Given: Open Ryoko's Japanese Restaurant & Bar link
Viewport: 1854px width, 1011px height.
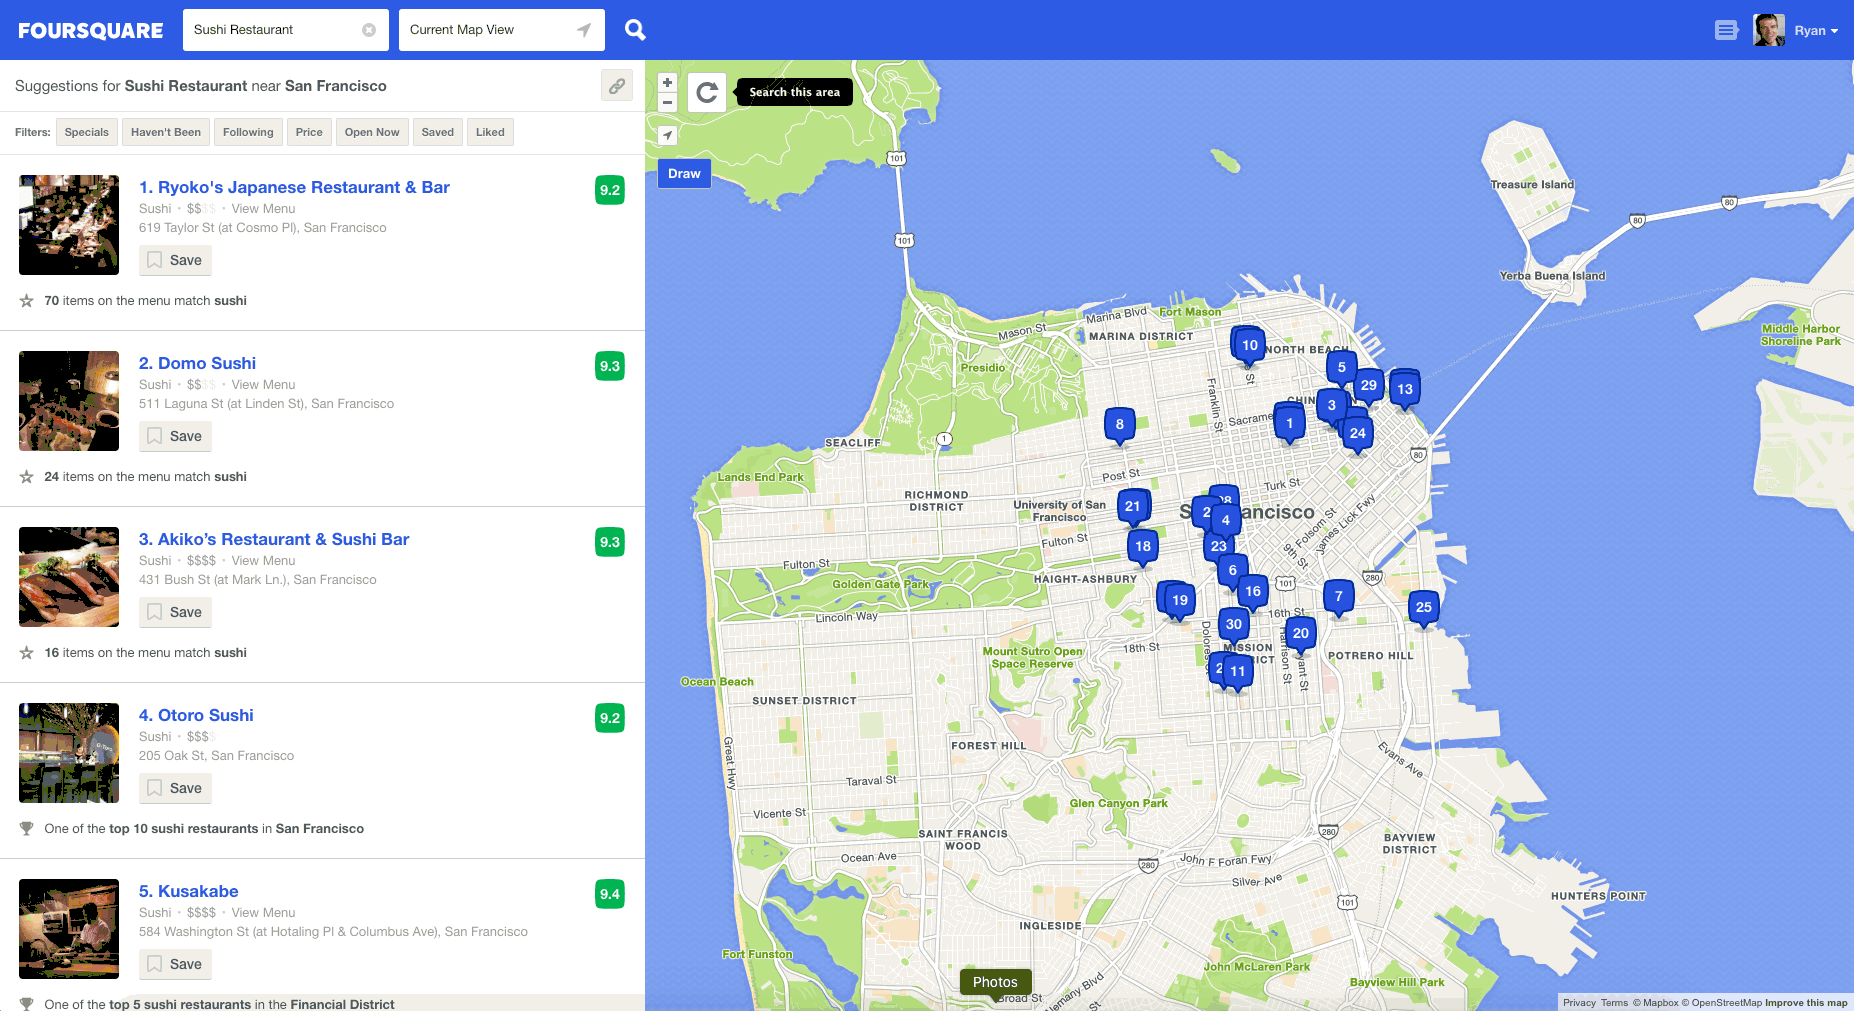Looking at the screenshot, I should 294,187.
